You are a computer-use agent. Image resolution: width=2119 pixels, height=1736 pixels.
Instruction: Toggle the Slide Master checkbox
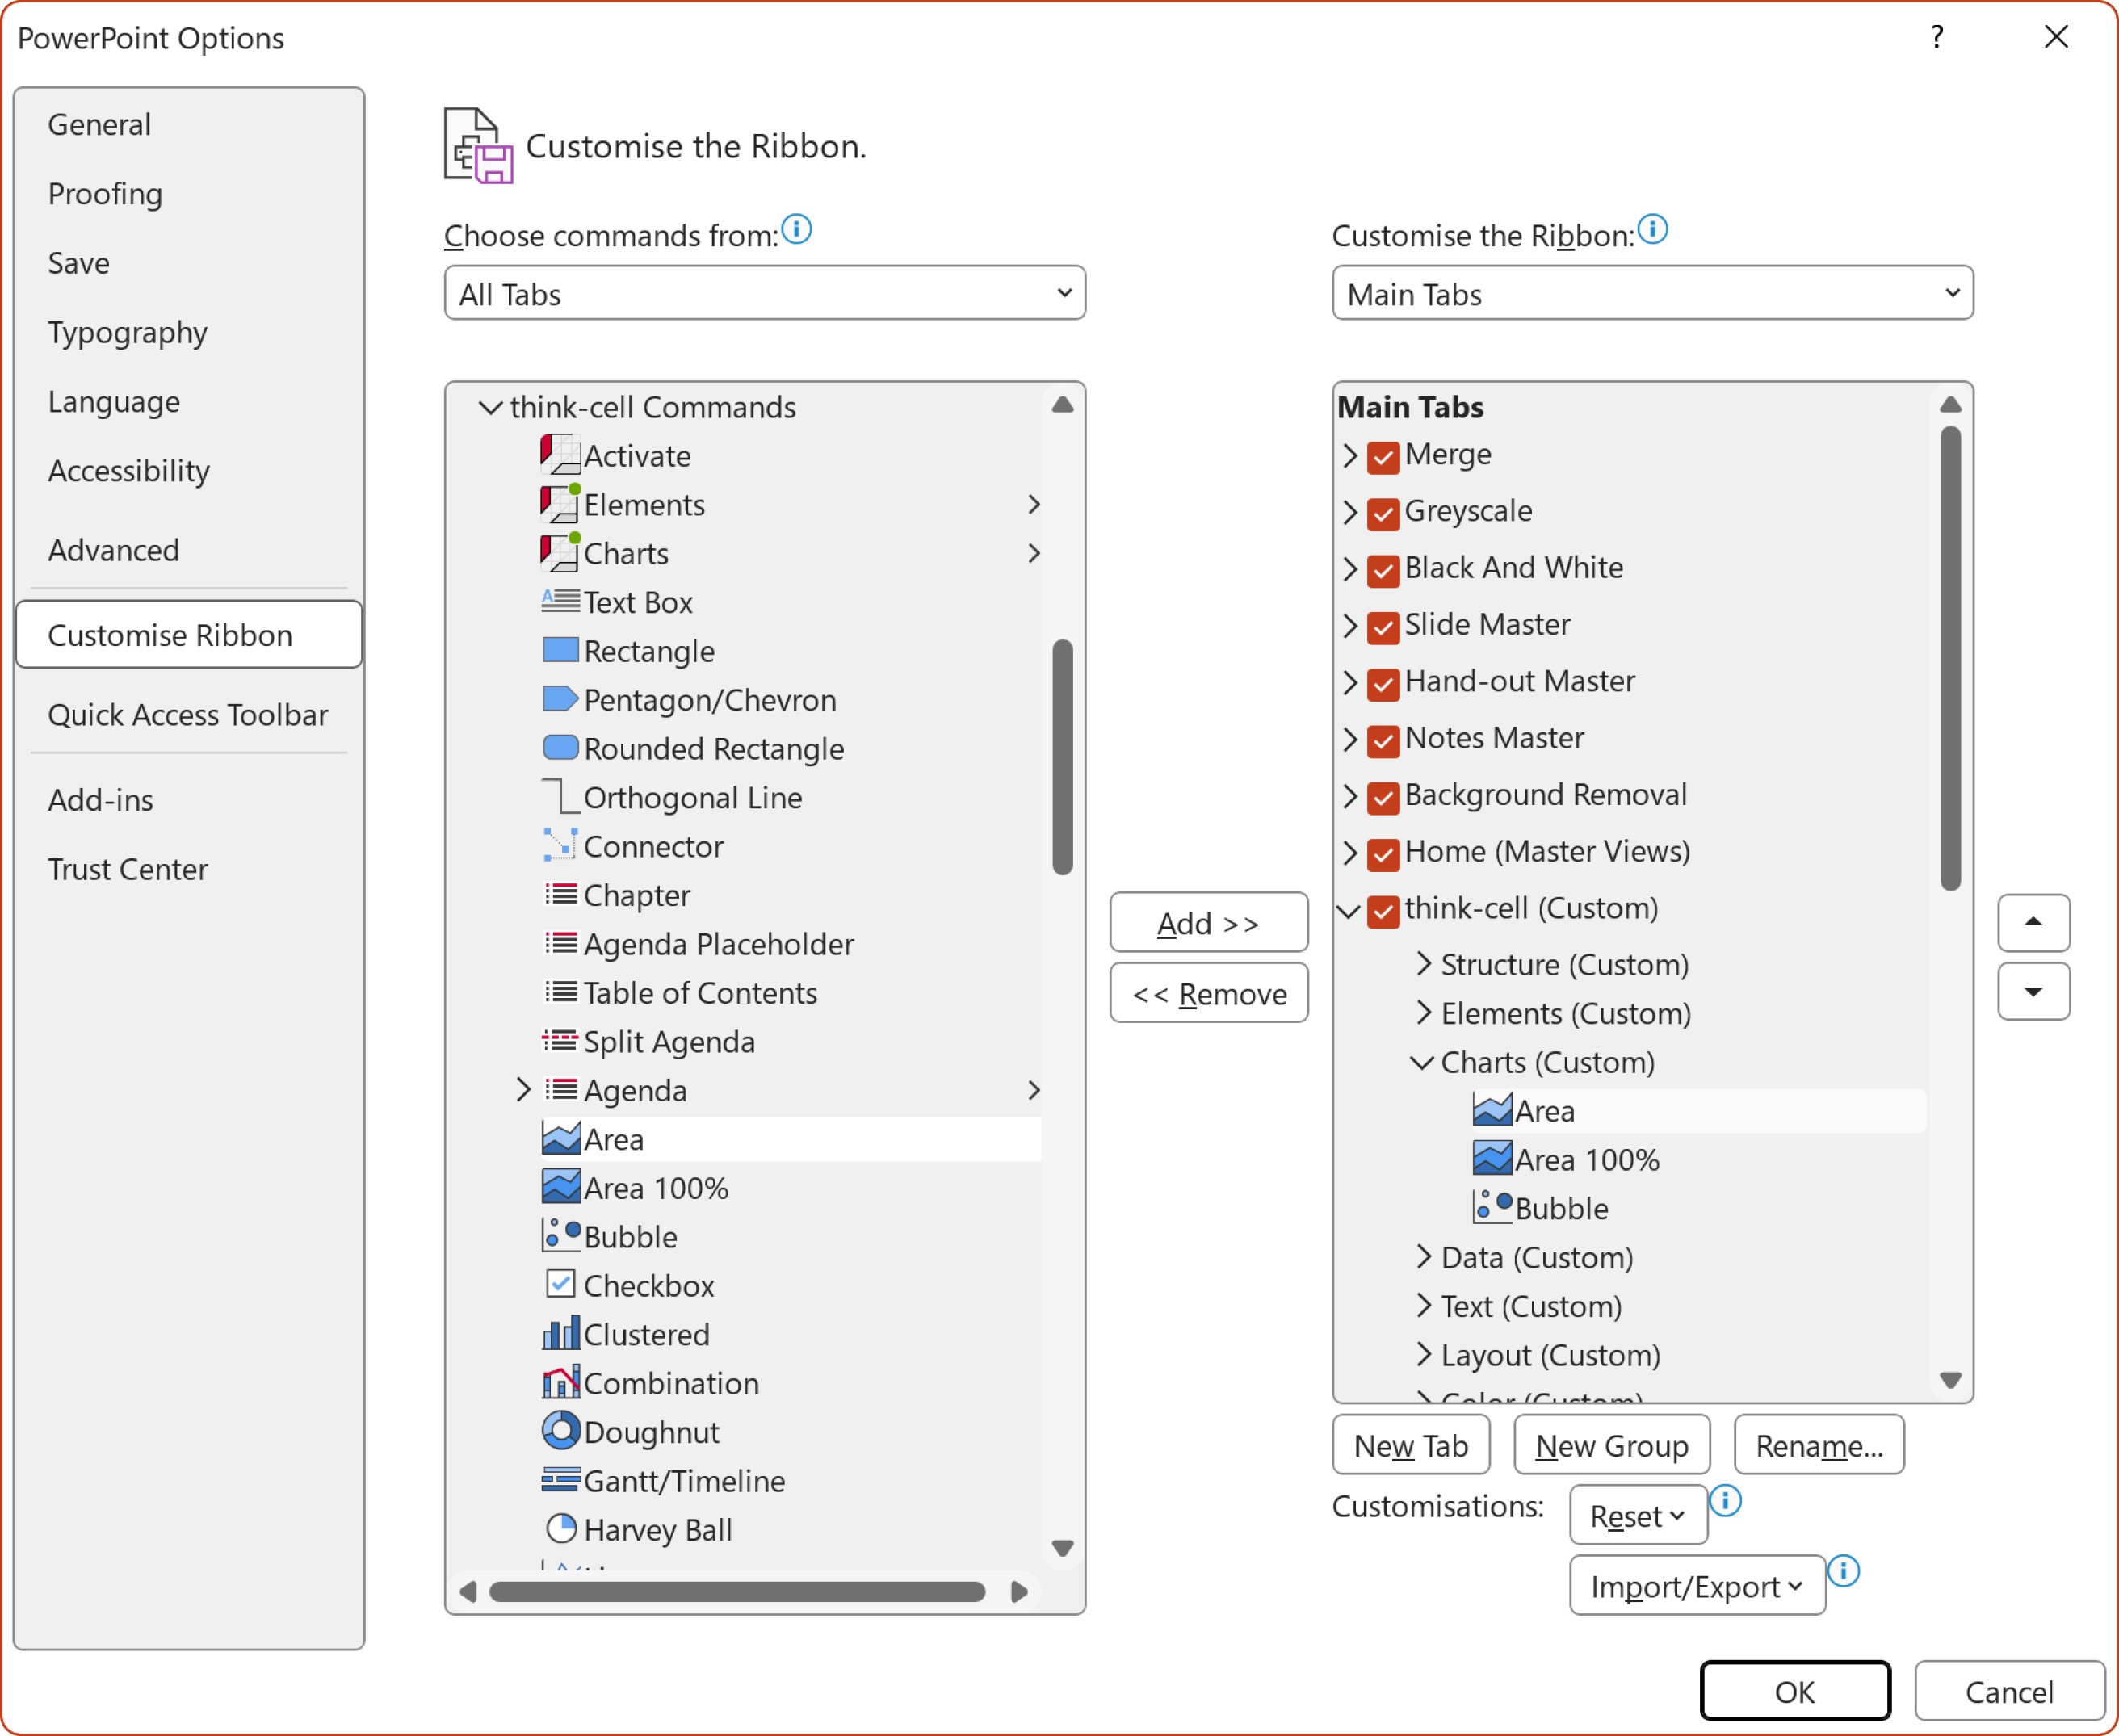tap(1383, 627)
